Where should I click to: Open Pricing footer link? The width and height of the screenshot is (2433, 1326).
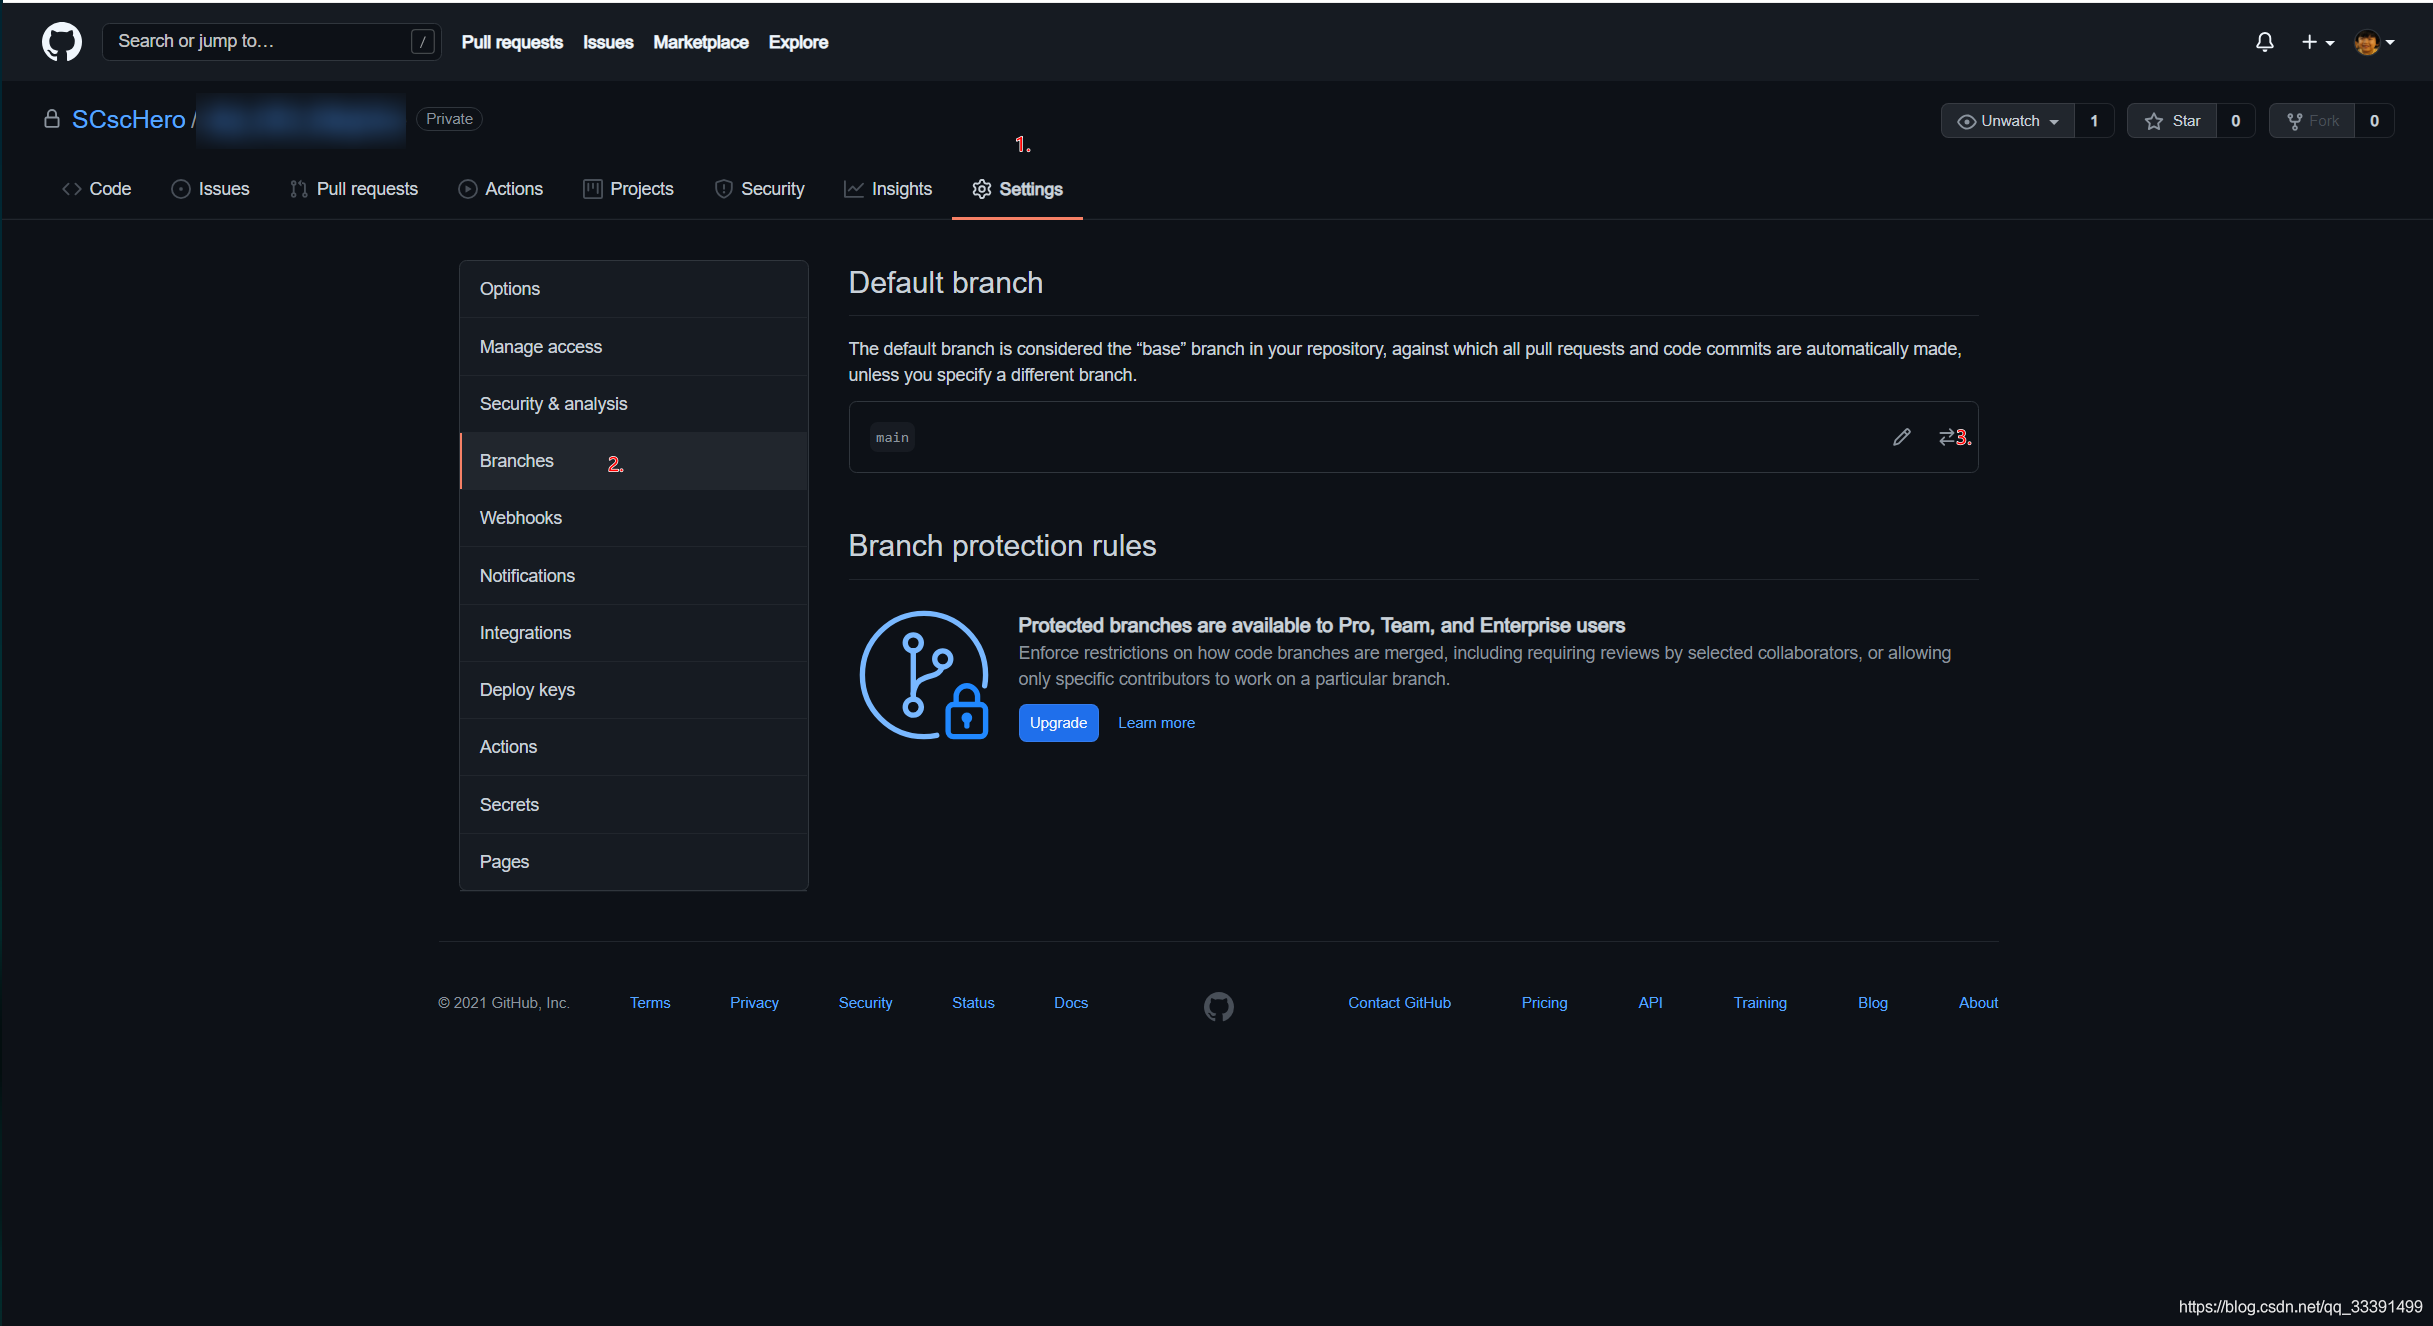click(1544, 1003)
